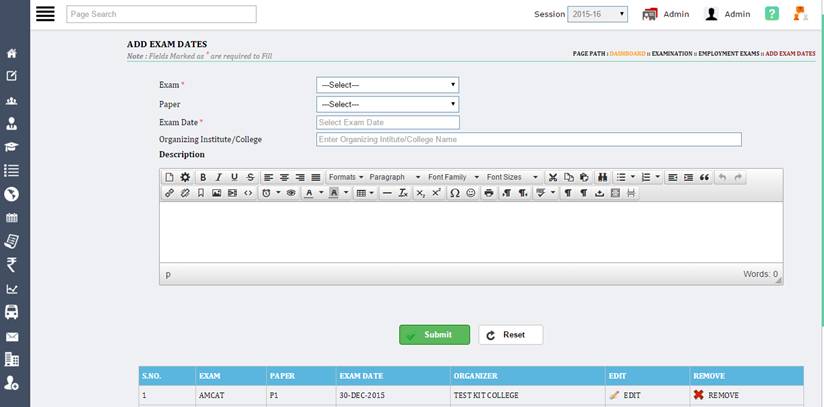The image size is (824, 407).
Task: Toggle bold formatting in editor
Action: click(x=203, y=177)
